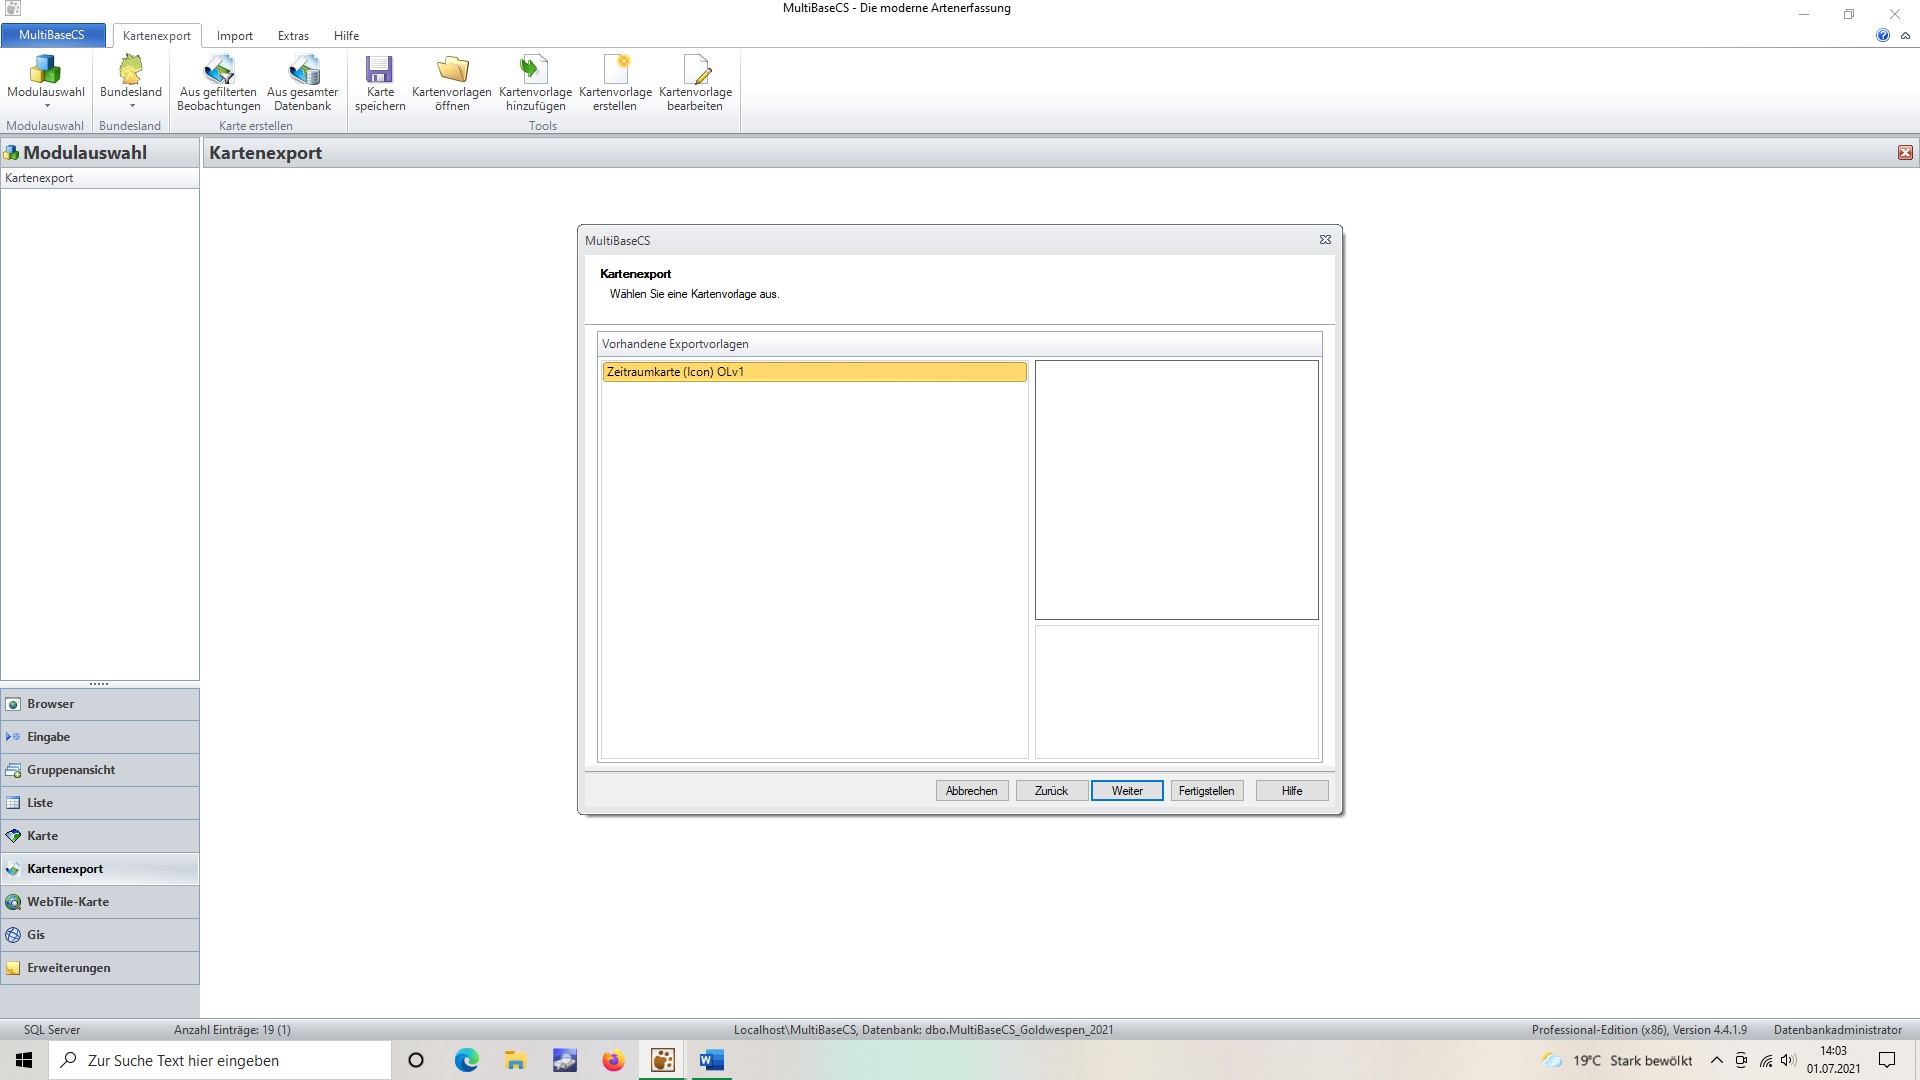Click Kartenvorlage hinzufügen icon
The height and width of the screenshot is (1080, 1920).
click(535, 69)
